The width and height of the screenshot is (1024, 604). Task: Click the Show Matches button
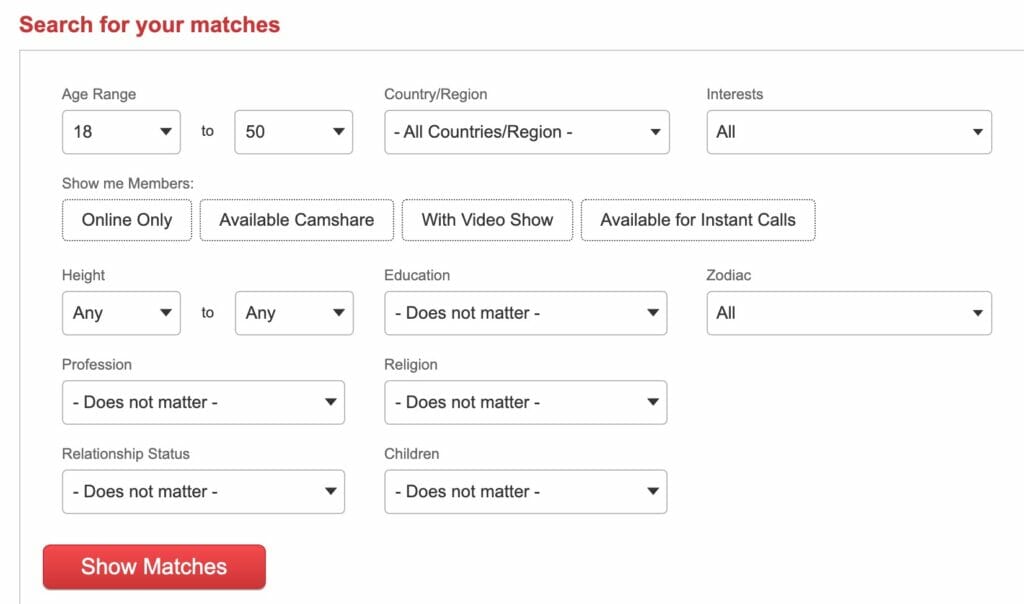tap(153, 566)
